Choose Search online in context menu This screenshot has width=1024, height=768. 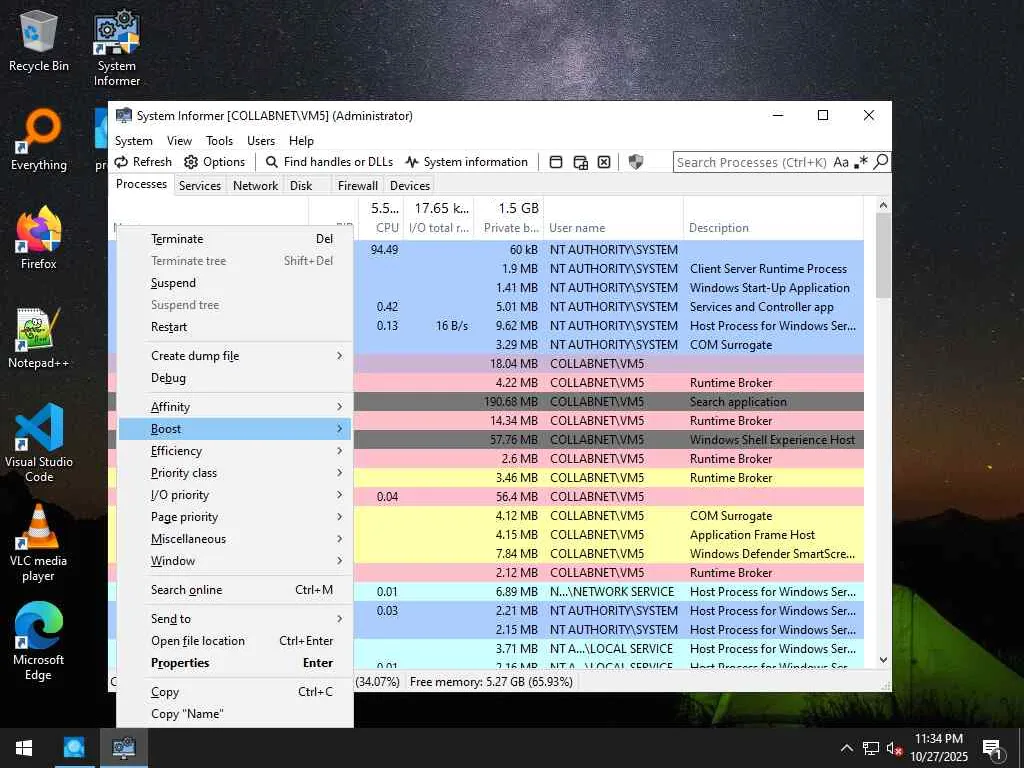[235, 590]
